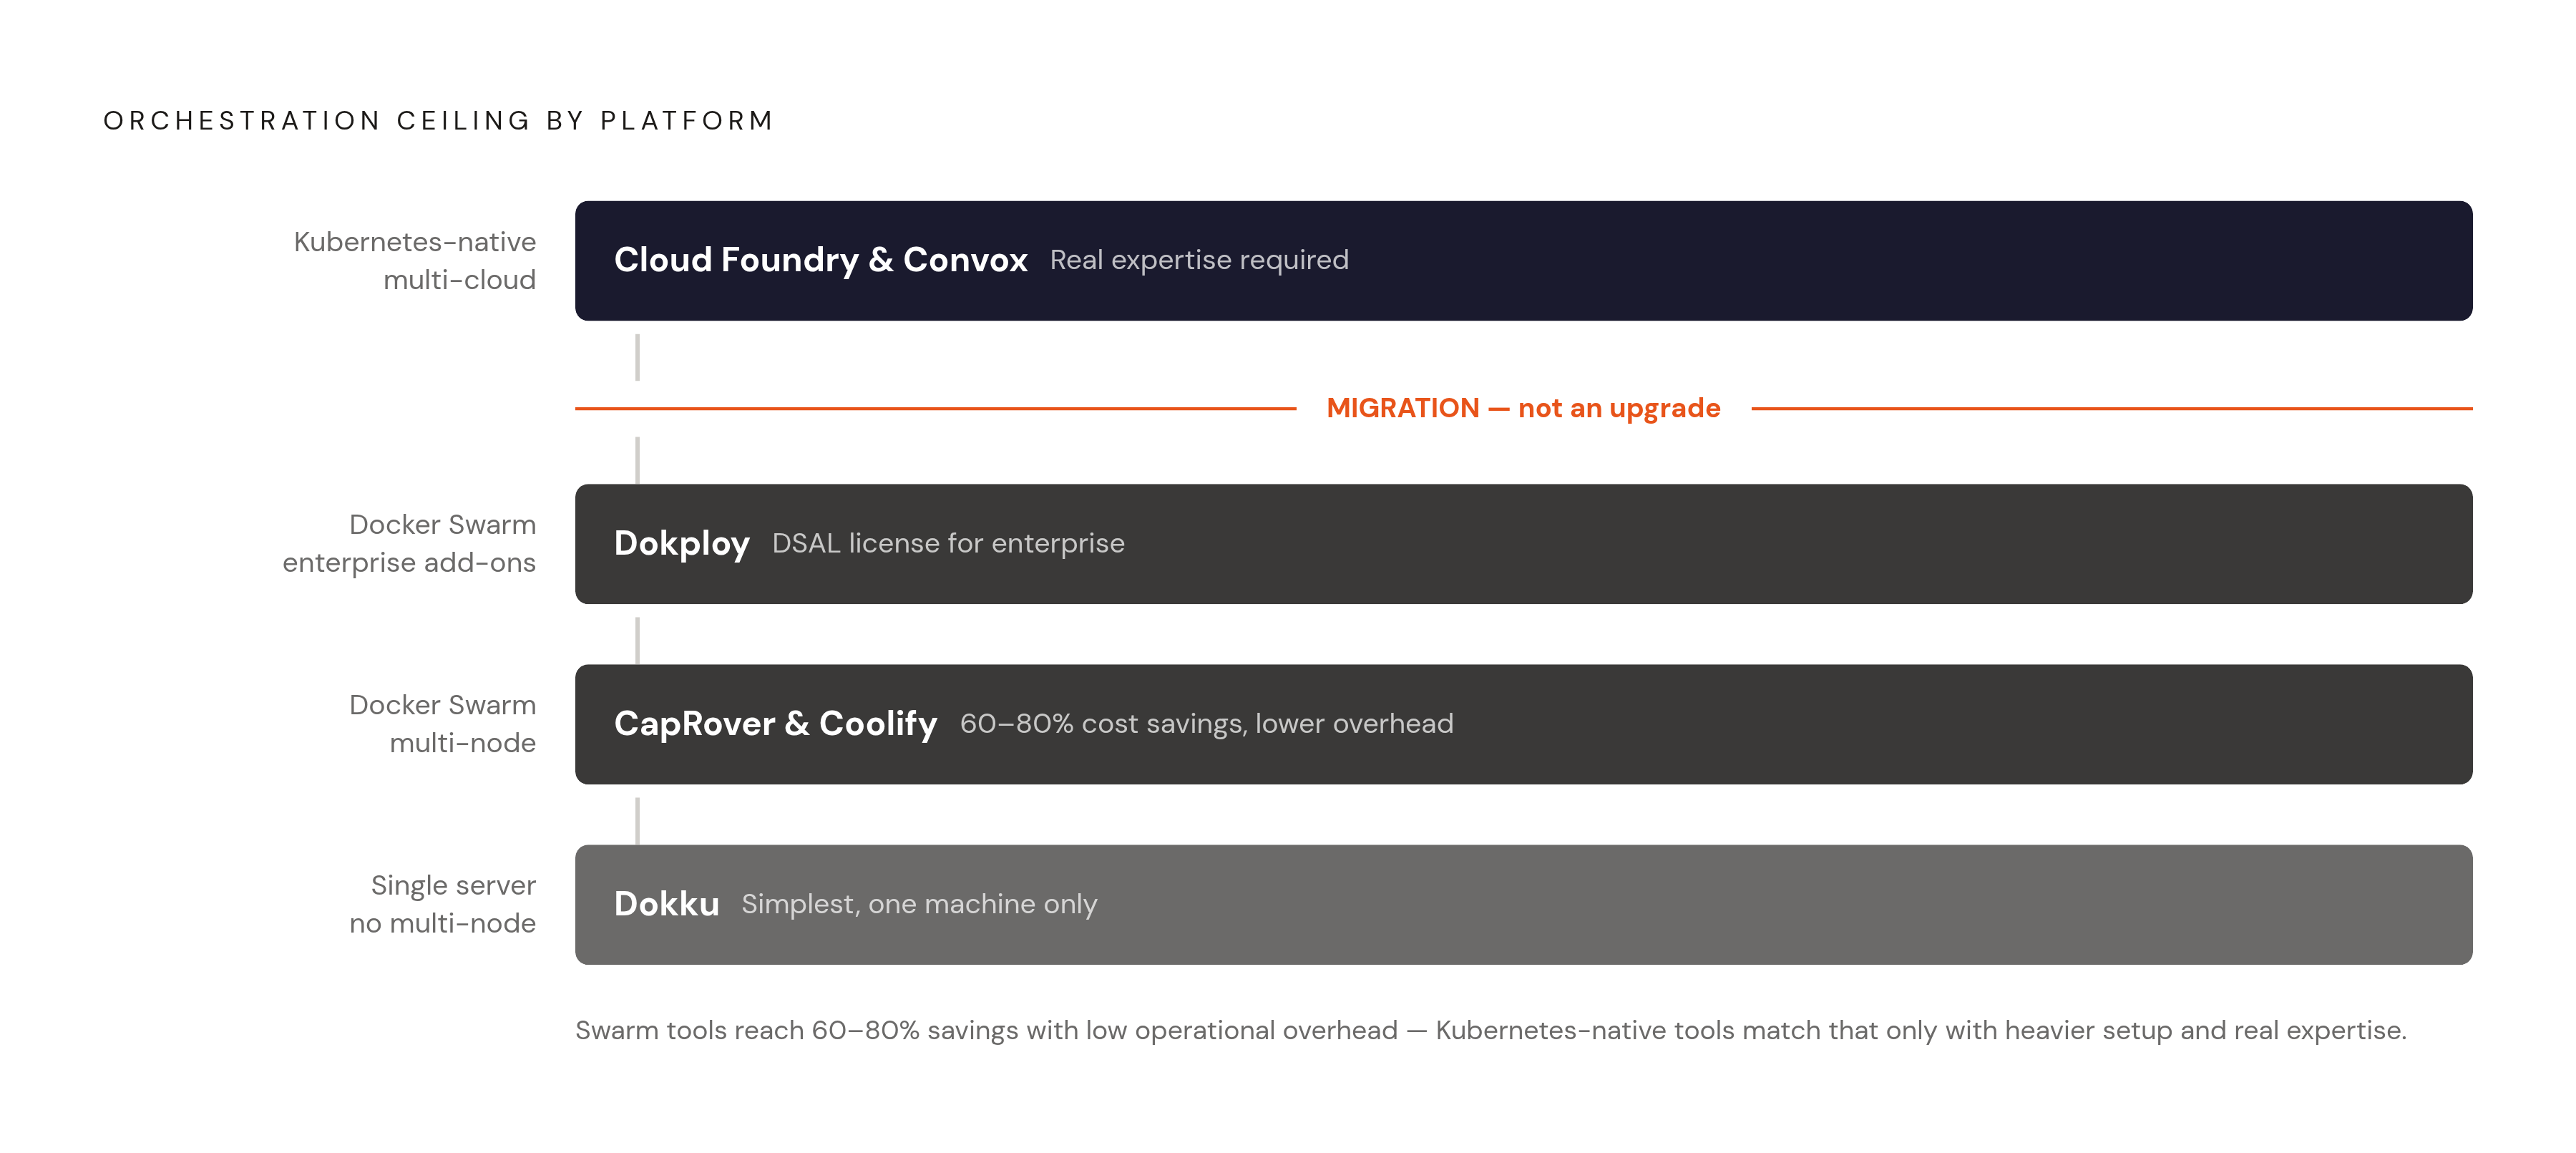This screenshot has width=2576, height=1153.
Task: Select the 'CapRover & Coolify' title
Action: (775, 724)
